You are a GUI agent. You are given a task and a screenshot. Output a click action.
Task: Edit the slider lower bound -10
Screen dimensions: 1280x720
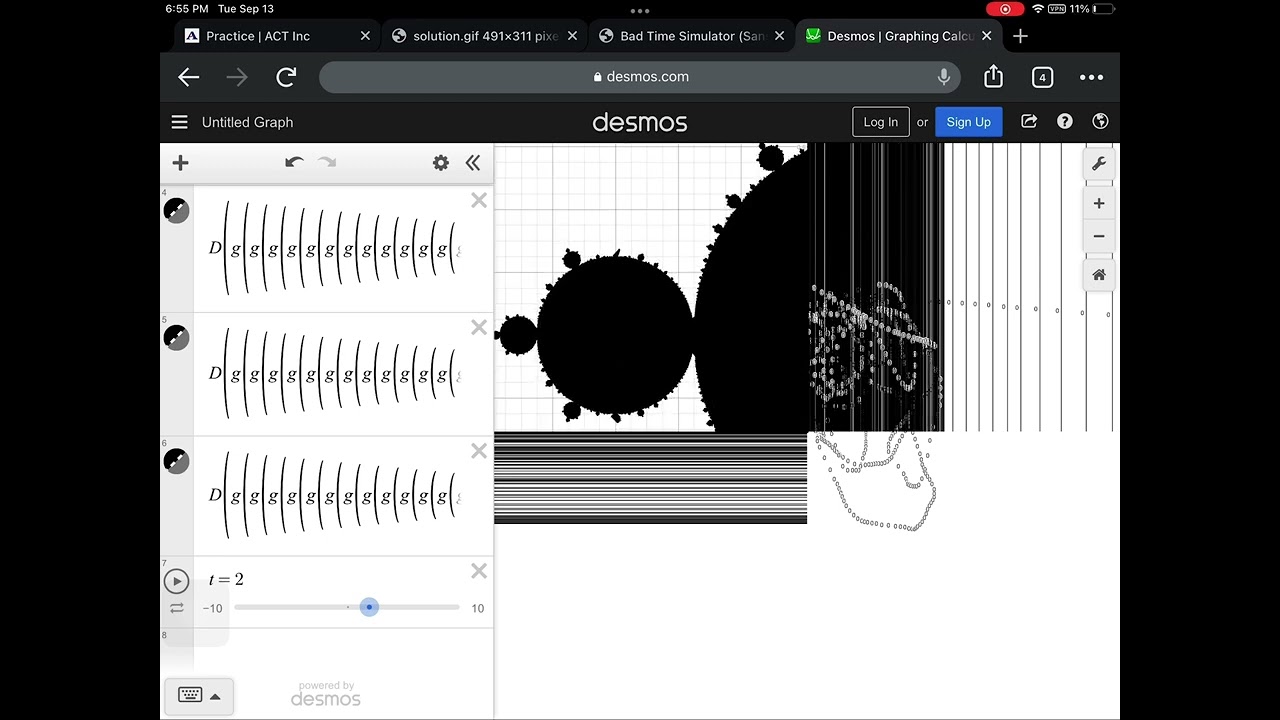point(212,608)
